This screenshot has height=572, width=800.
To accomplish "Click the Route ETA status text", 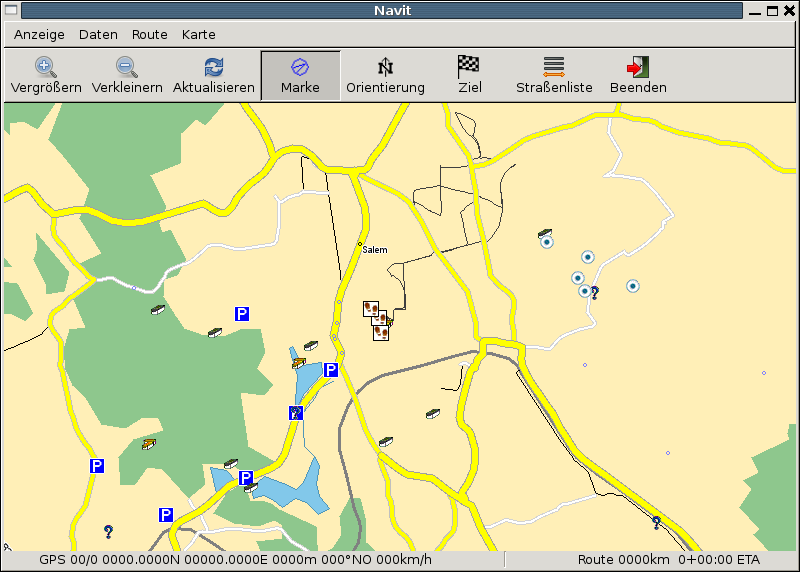I will pyautogui.click(x=668, y=560).
